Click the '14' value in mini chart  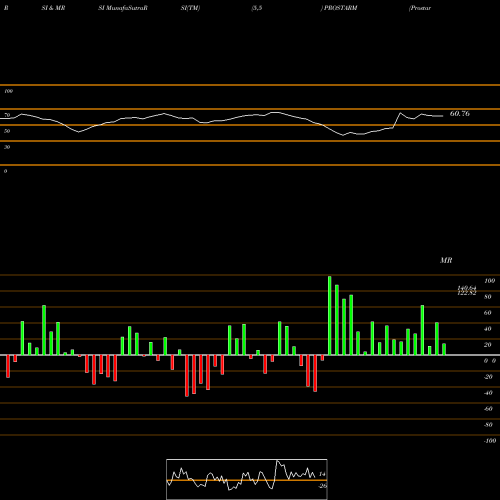(x=322, y=474)
